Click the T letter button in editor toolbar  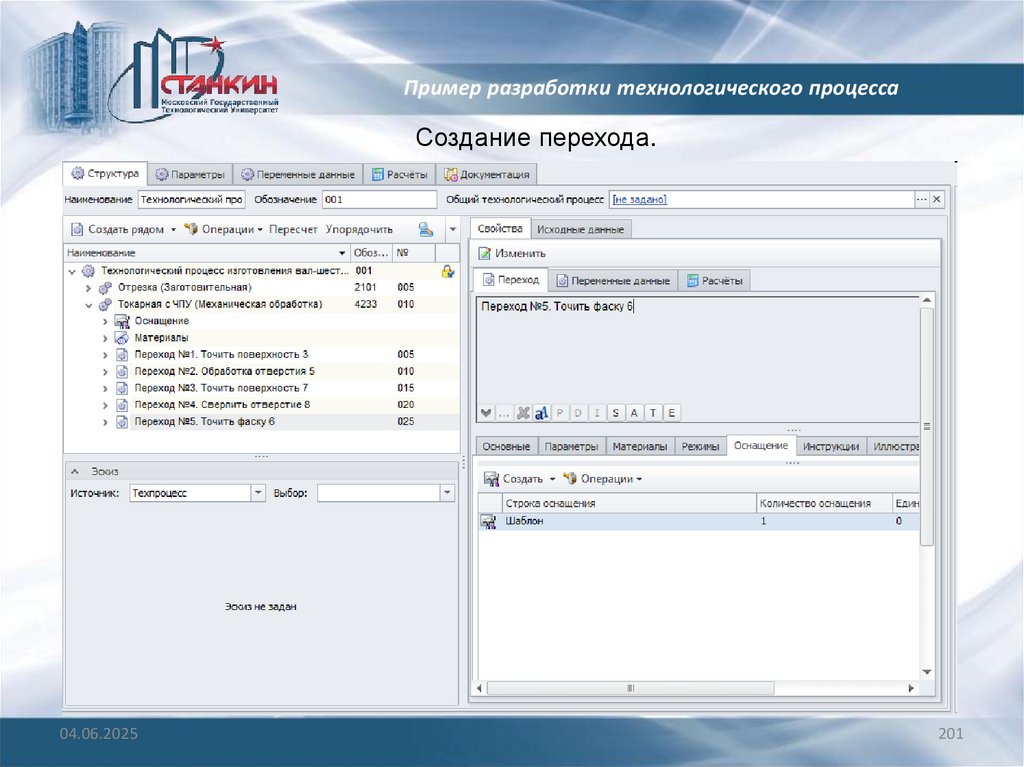click(652, 413)
